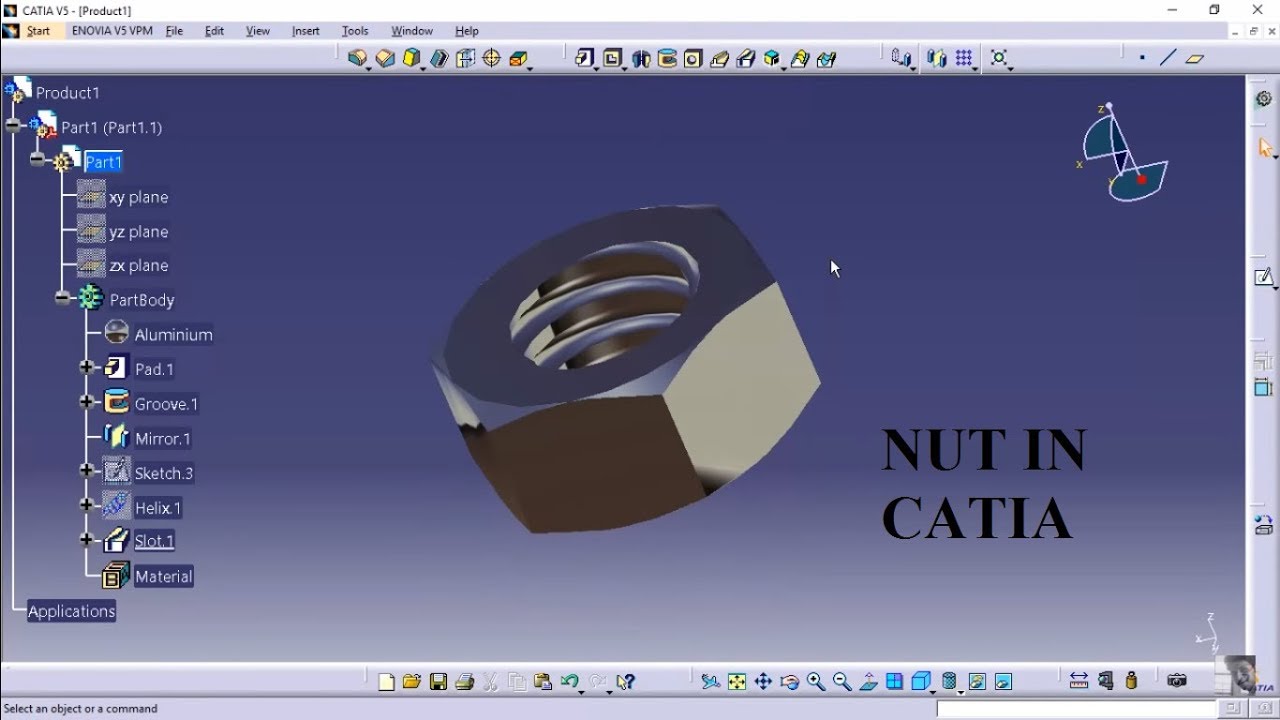Collapse the Part1 (Part1.1) tree node
1280x720 pixels.
(13, 126)
